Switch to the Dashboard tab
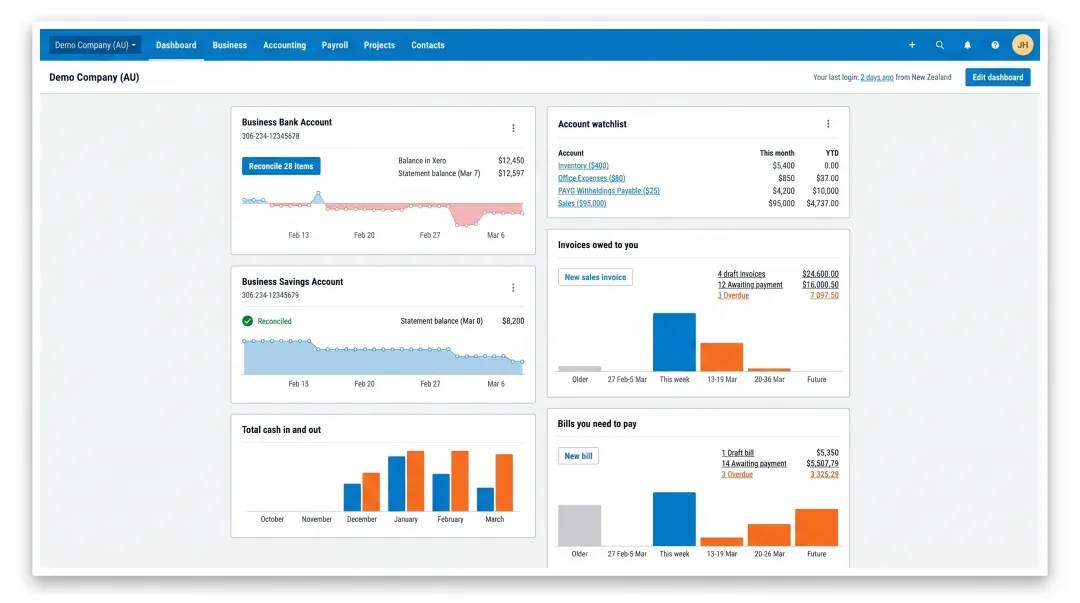The width and height of the screenshot is (1080, 603). pos(176,45)
